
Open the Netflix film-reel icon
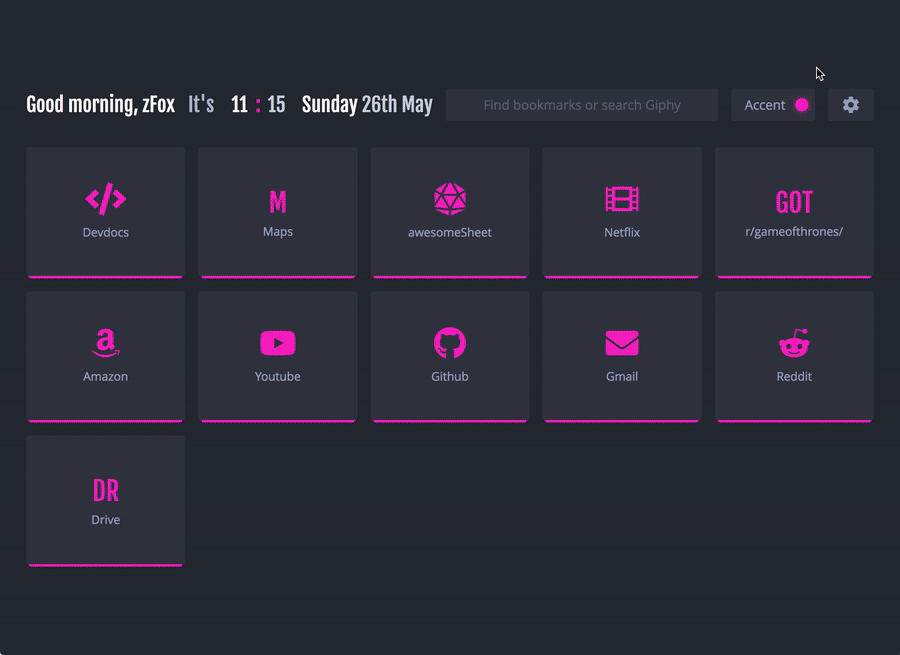tap(621, 198)
